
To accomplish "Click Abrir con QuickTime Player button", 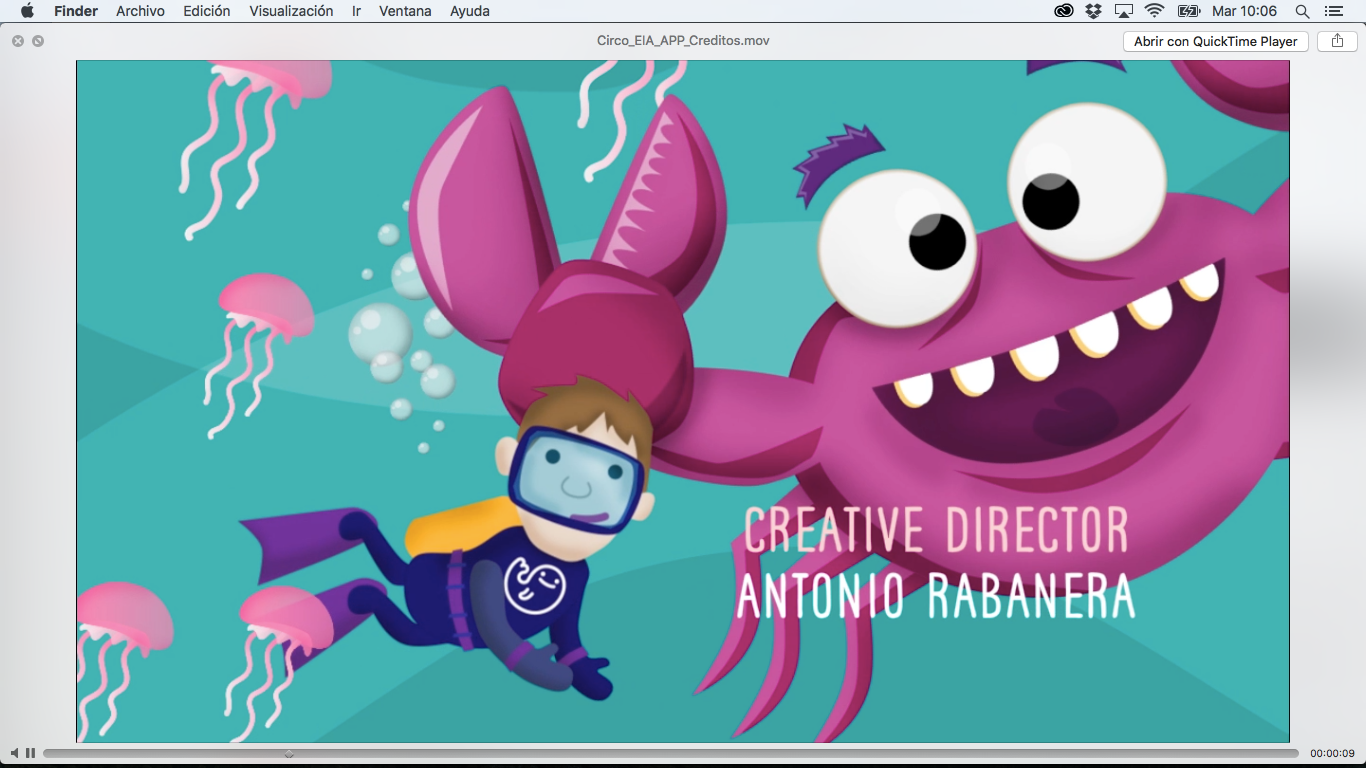I will coord(1215,41).
